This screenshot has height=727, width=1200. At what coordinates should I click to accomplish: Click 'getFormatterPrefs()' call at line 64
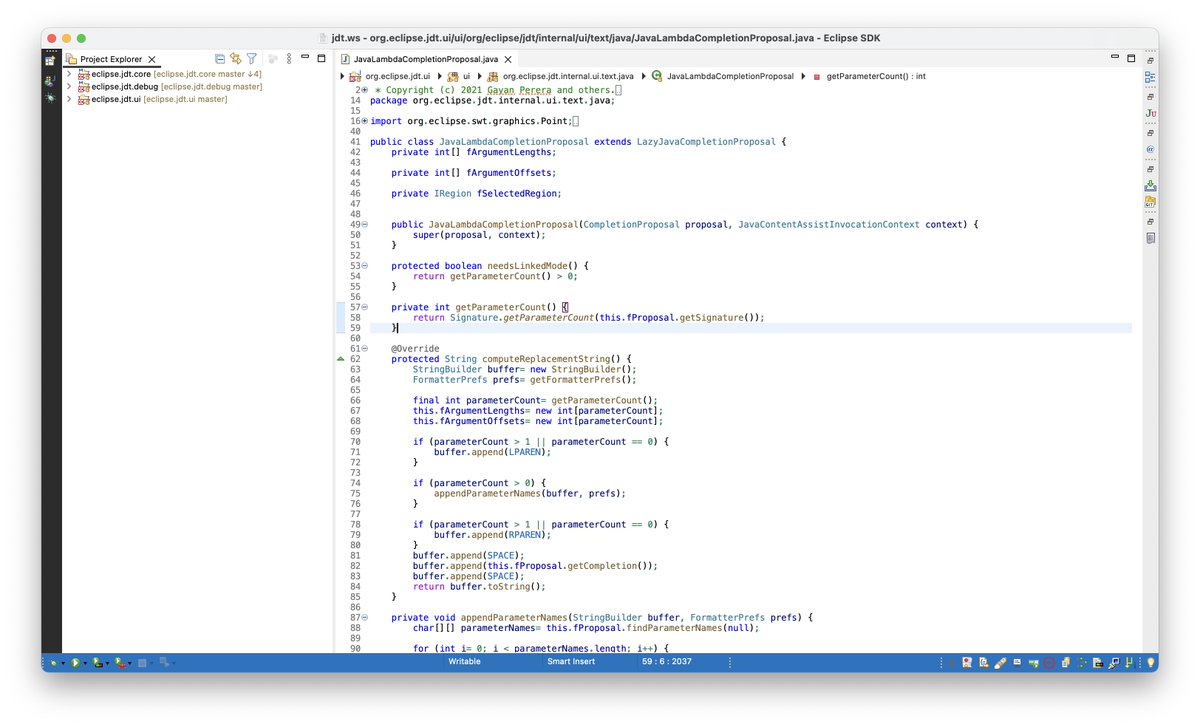tap(580, 380)
